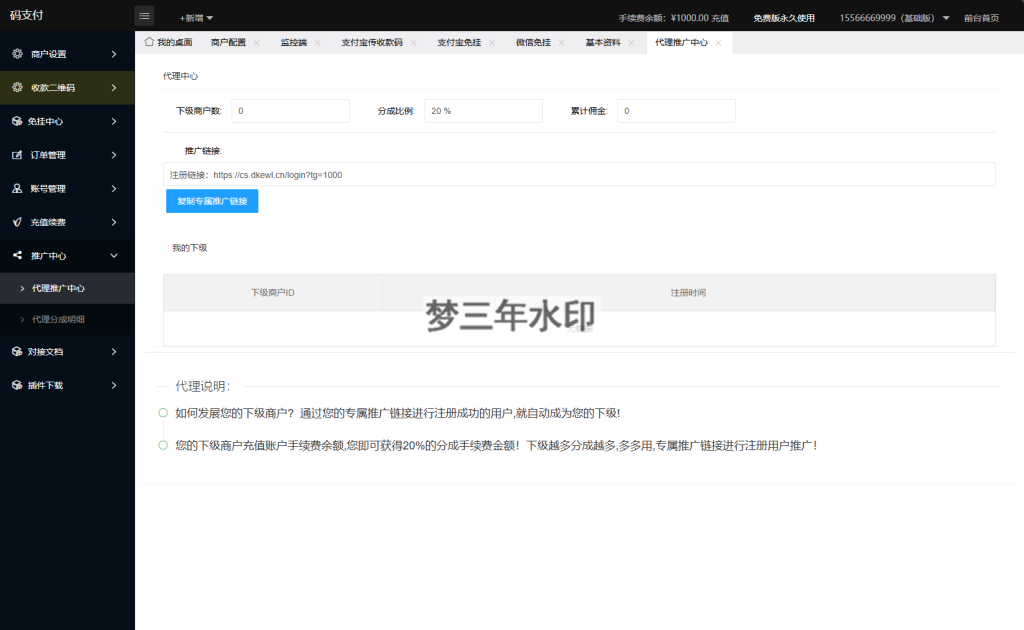Close the 监控端 tab
The image size is (1024, 630).
[x=317, y=42]
